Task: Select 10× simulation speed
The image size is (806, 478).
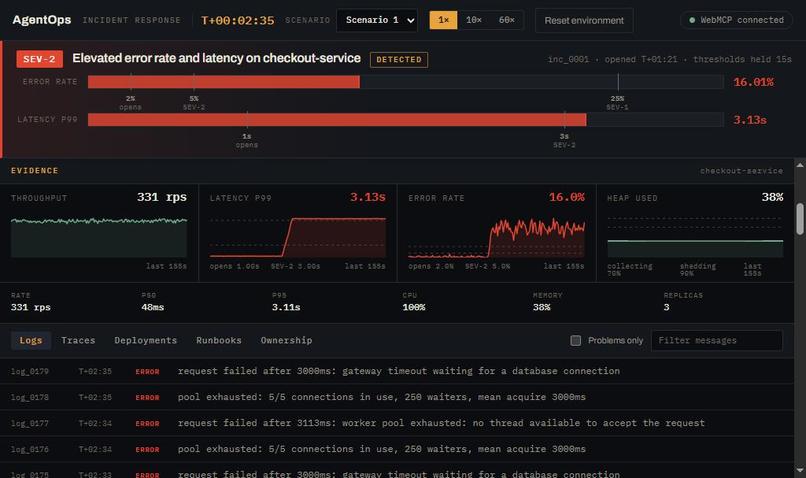Action: tap(473, 21)
